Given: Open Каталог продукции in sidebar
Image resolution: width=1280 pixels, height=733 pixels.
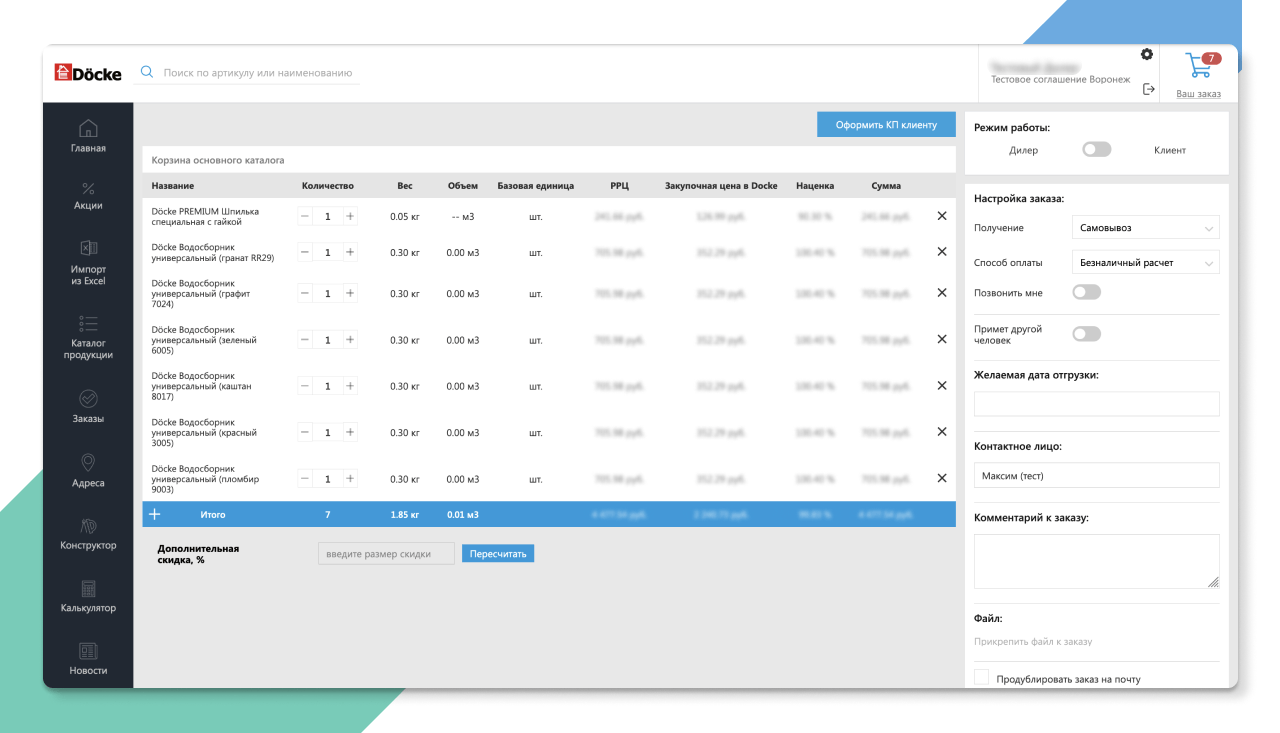Looking at the screenshot, I should pos(88,337).
